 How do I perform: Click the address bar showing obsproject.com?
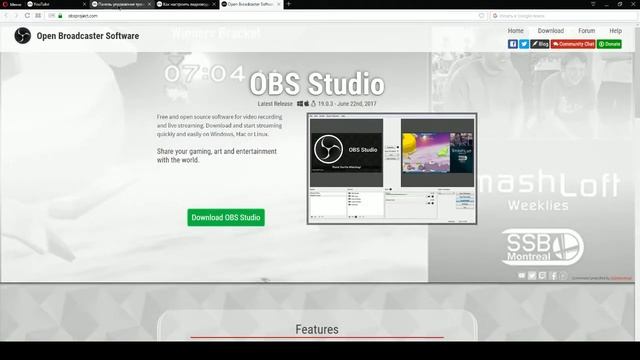265,16
